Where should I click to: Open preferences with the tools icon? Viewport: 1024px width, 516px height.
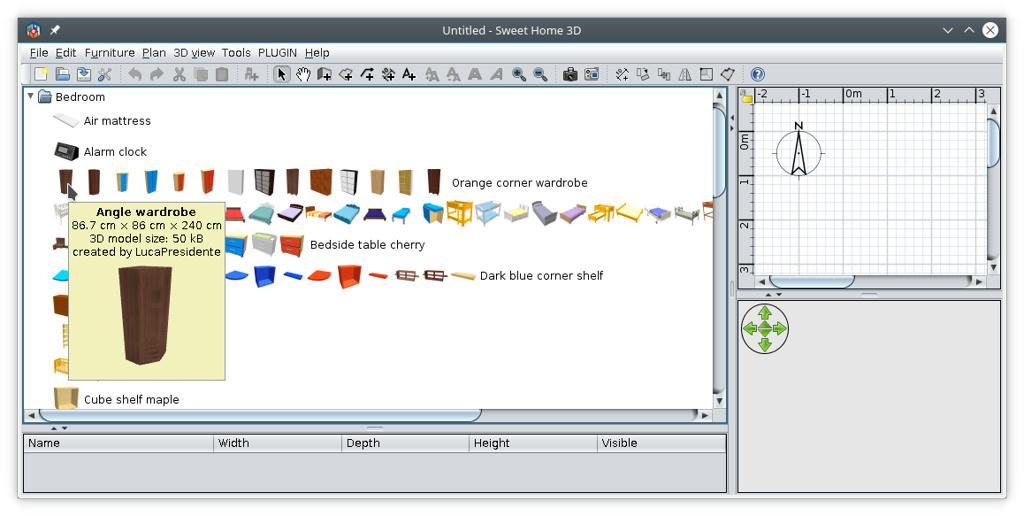[x=104, y=74]
